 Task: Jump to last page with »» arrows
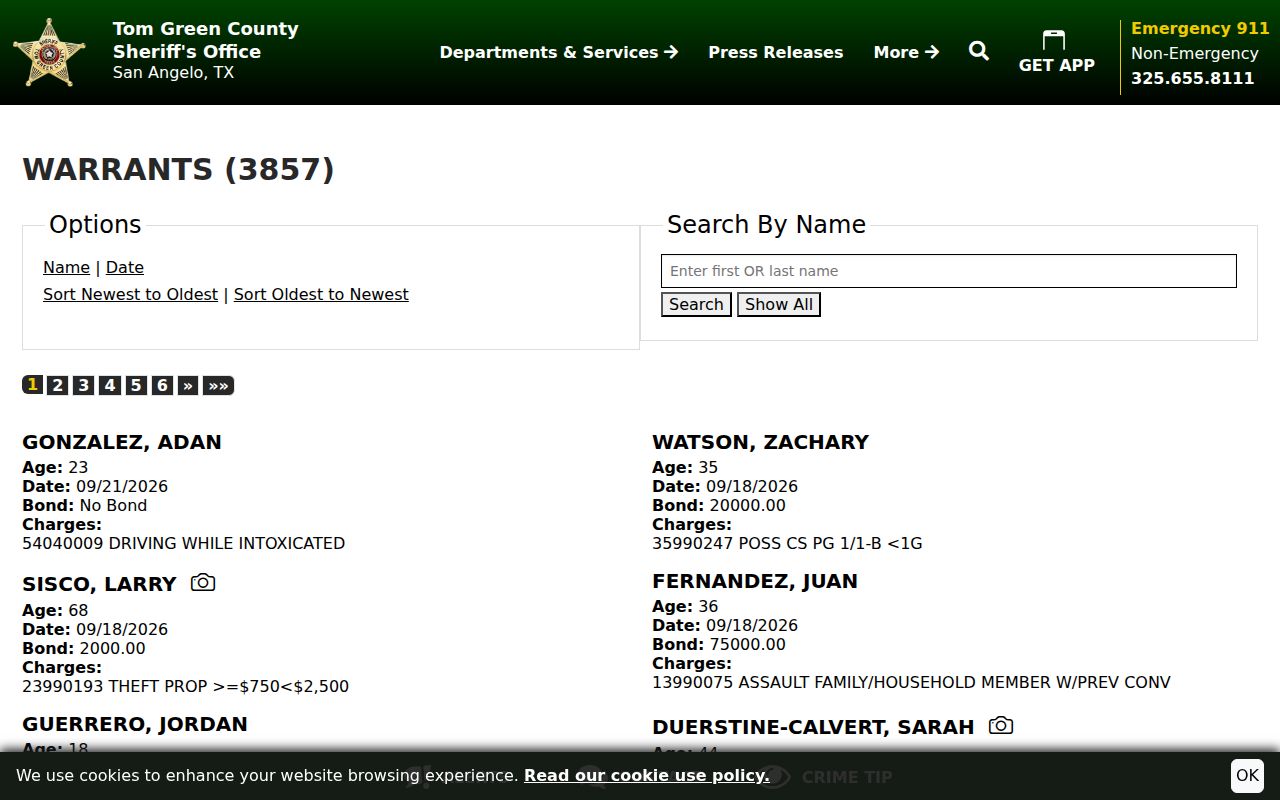[x=218, y=385]
